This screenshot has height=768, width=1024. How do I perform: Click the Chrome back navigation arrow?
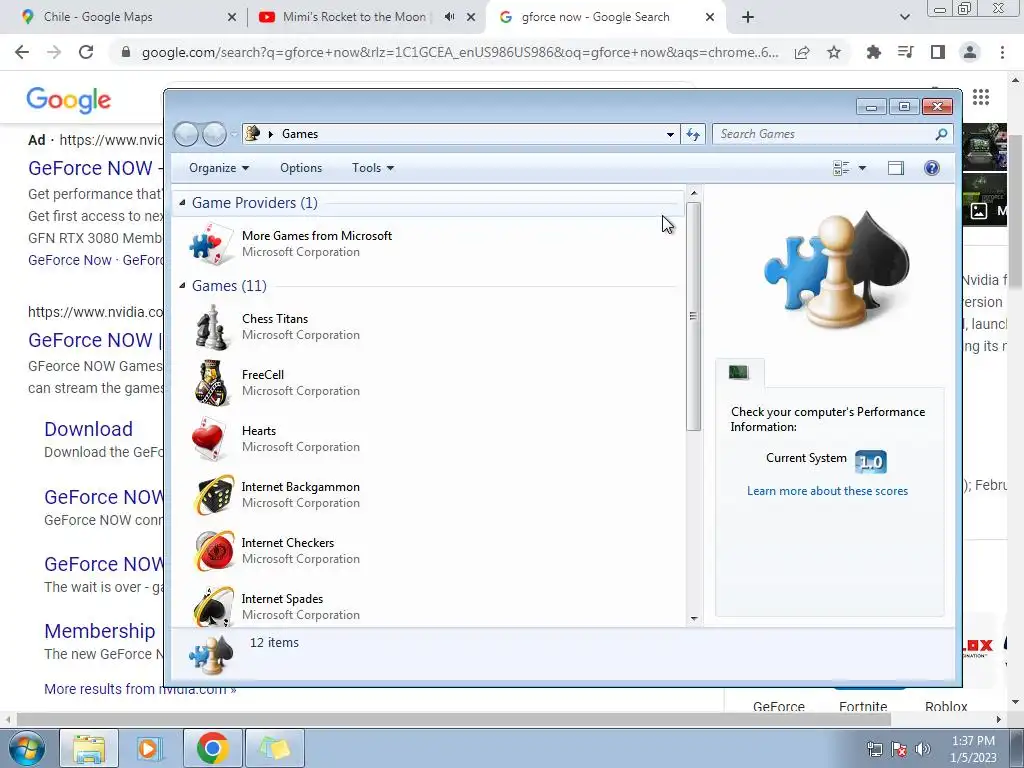pyautogui.click(x=22, y=52)
